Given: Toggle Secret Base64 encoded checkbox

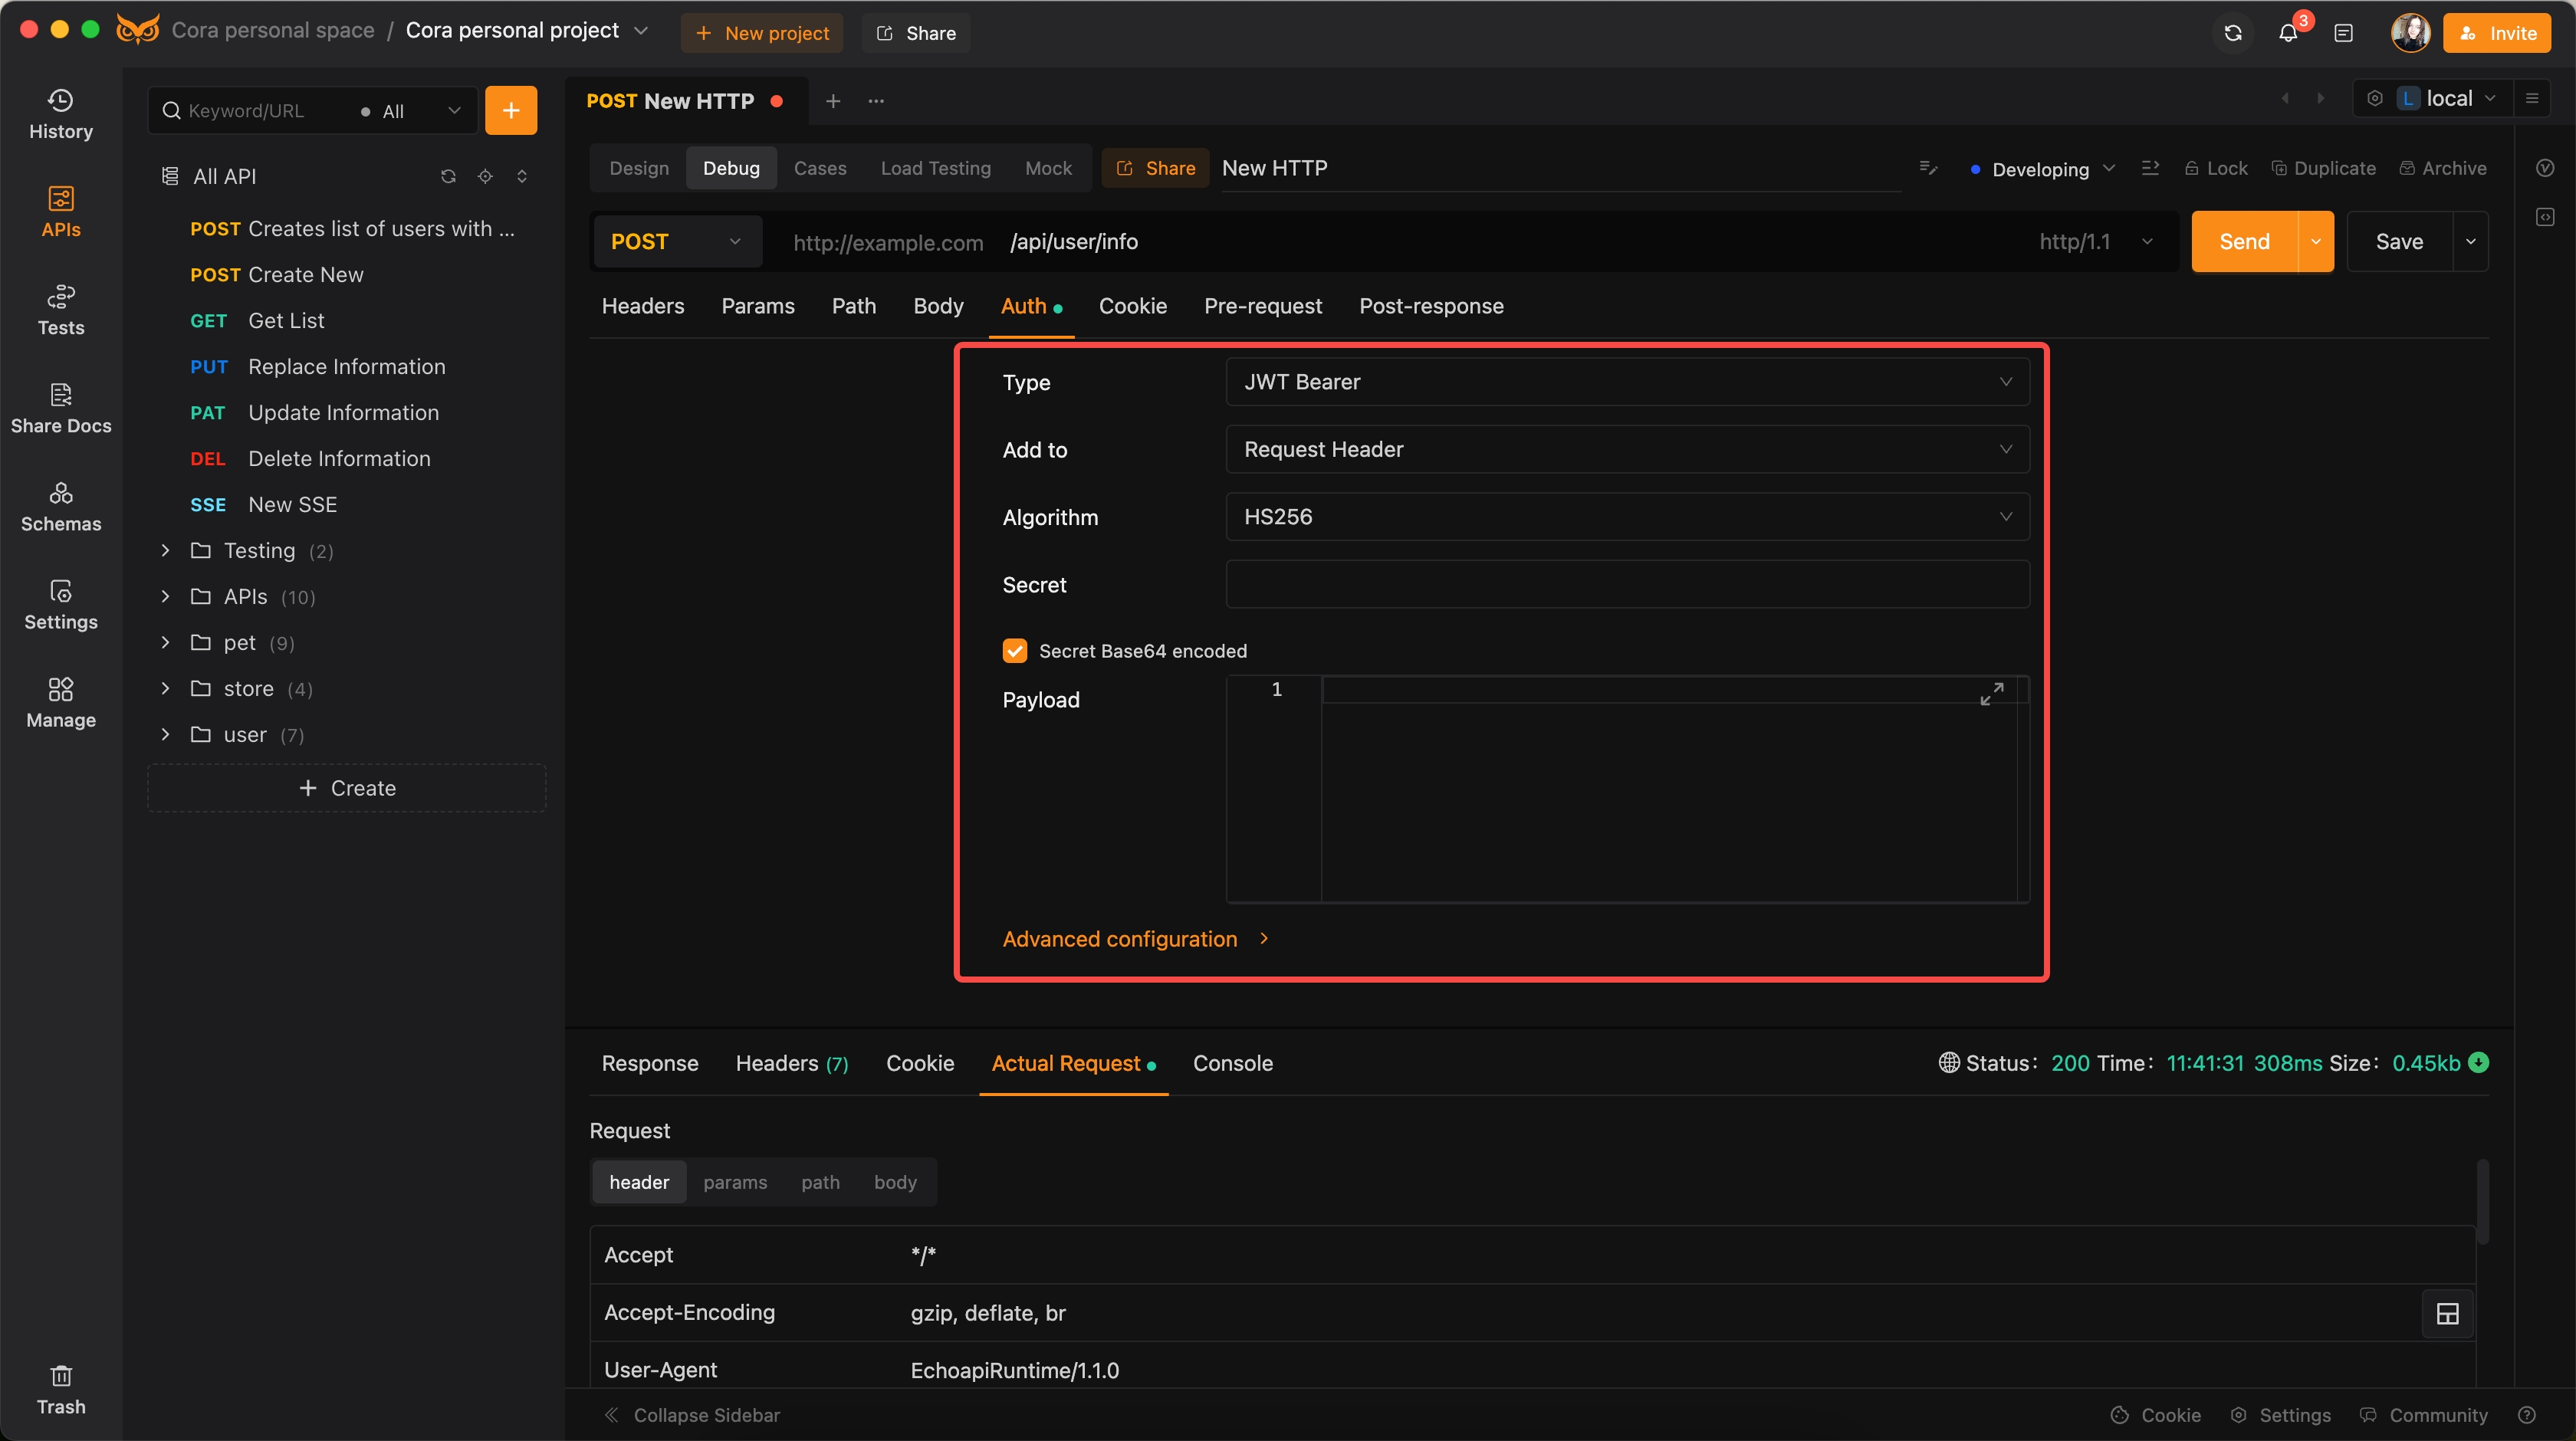Looking at the screenshot, I should (x=1016, y=651).
